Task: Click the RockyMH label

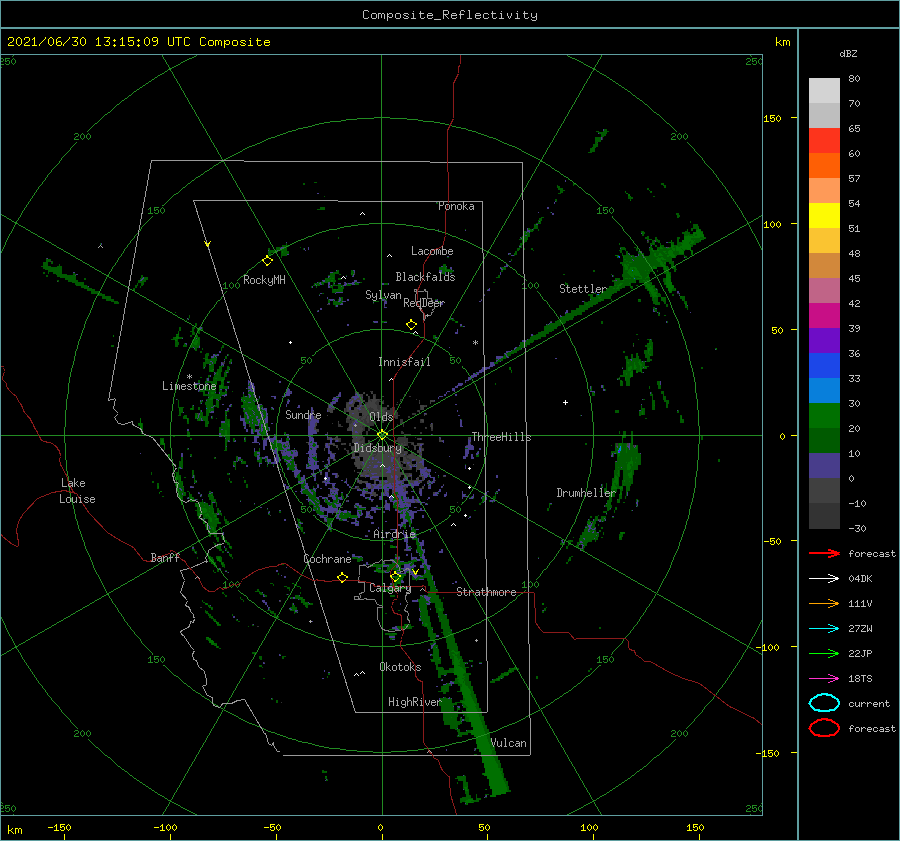Action: pos(264,280)
